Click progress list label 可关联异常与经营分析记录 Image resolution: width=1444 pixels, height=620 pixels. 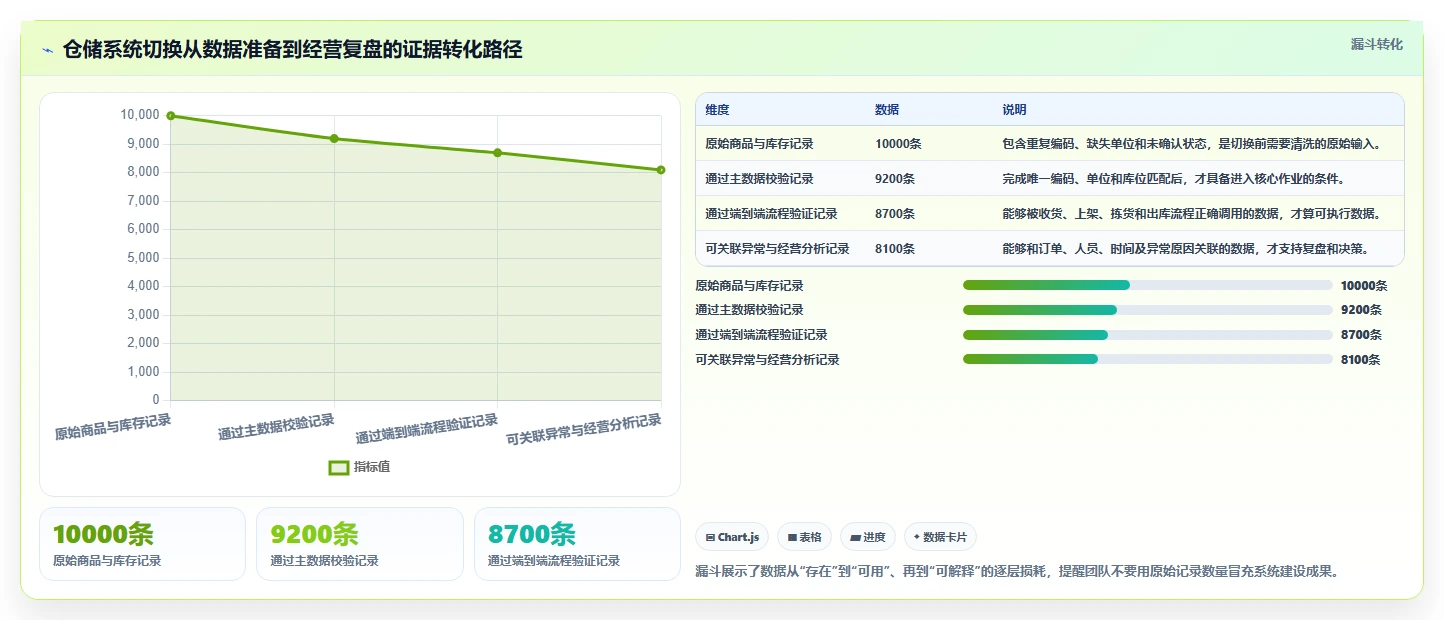(x=767, y=359)
